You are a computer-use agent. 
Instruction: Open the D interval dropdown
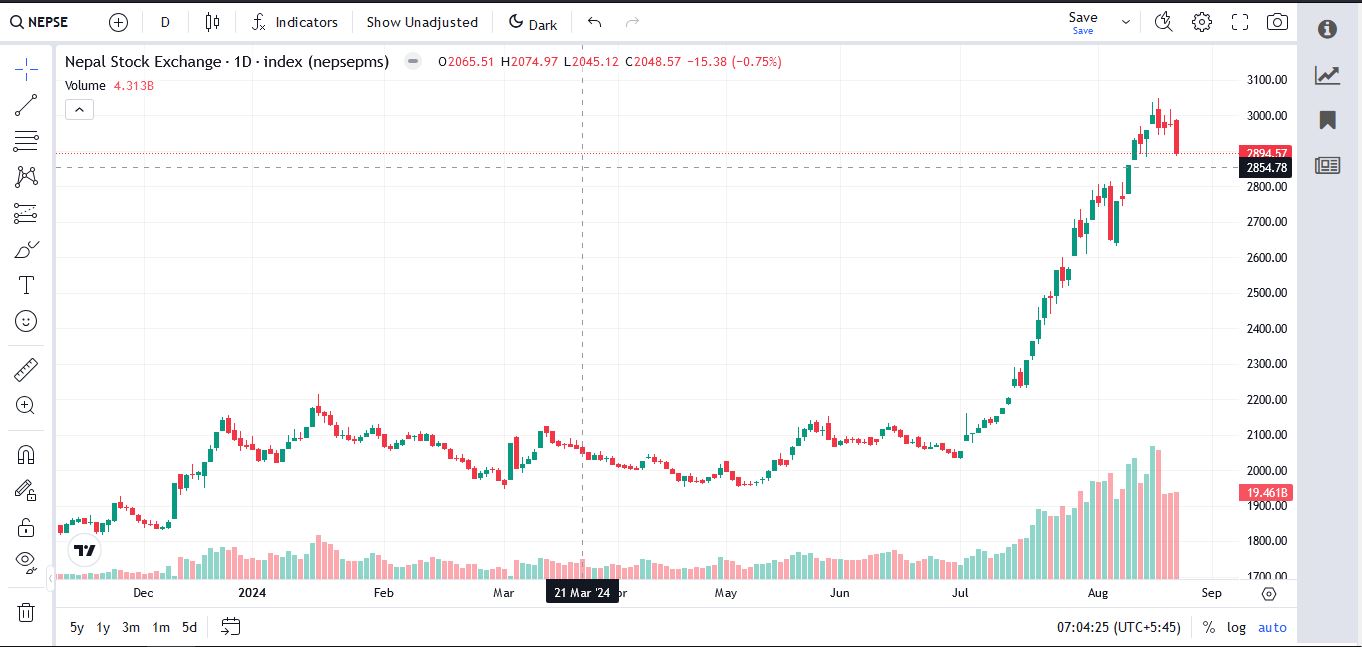(x=165, y=22)
